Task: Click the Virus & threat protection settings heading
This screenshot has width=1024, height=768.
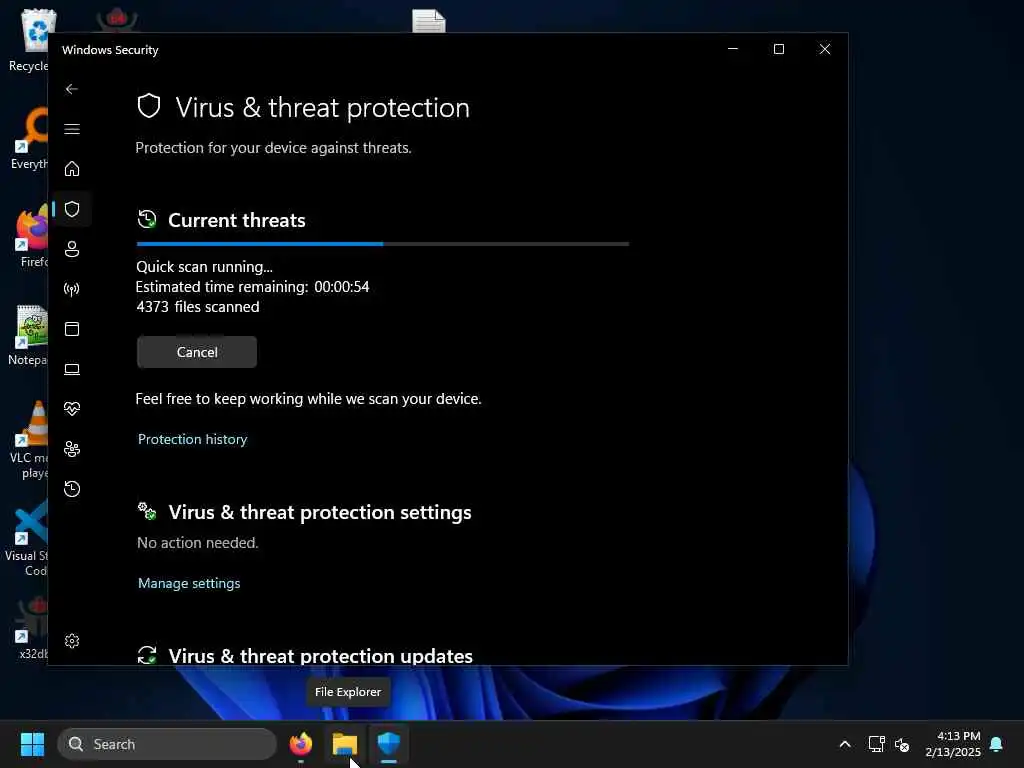Action: click(x=320, y=512)
